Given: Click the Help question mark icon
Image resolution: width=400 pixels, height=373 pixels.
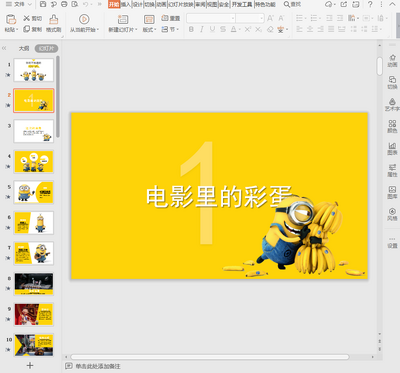Looking at the screenshot, I should (x=370, y=4).
